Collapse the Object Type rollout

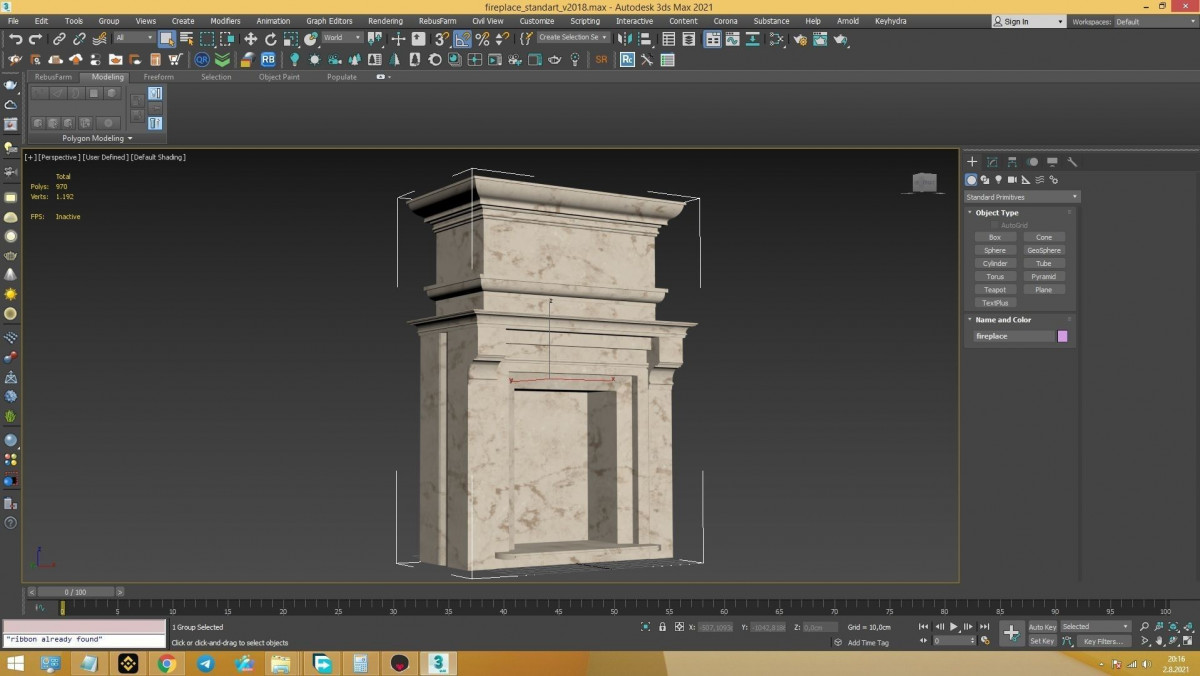point(996,213)
